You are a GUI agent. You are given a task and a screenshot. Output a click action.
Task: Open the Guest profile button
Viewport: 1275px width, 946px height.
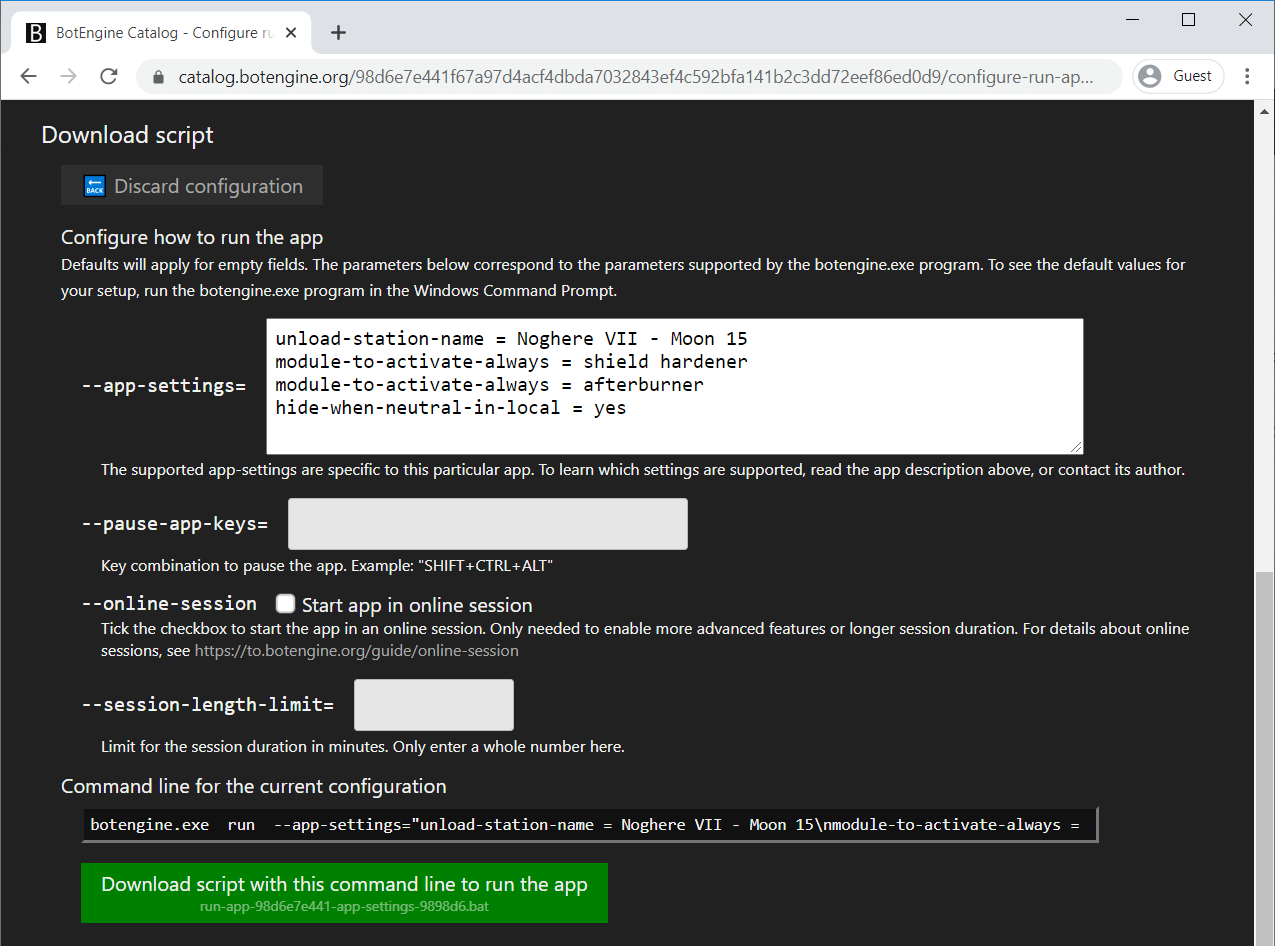(1178, 76)
